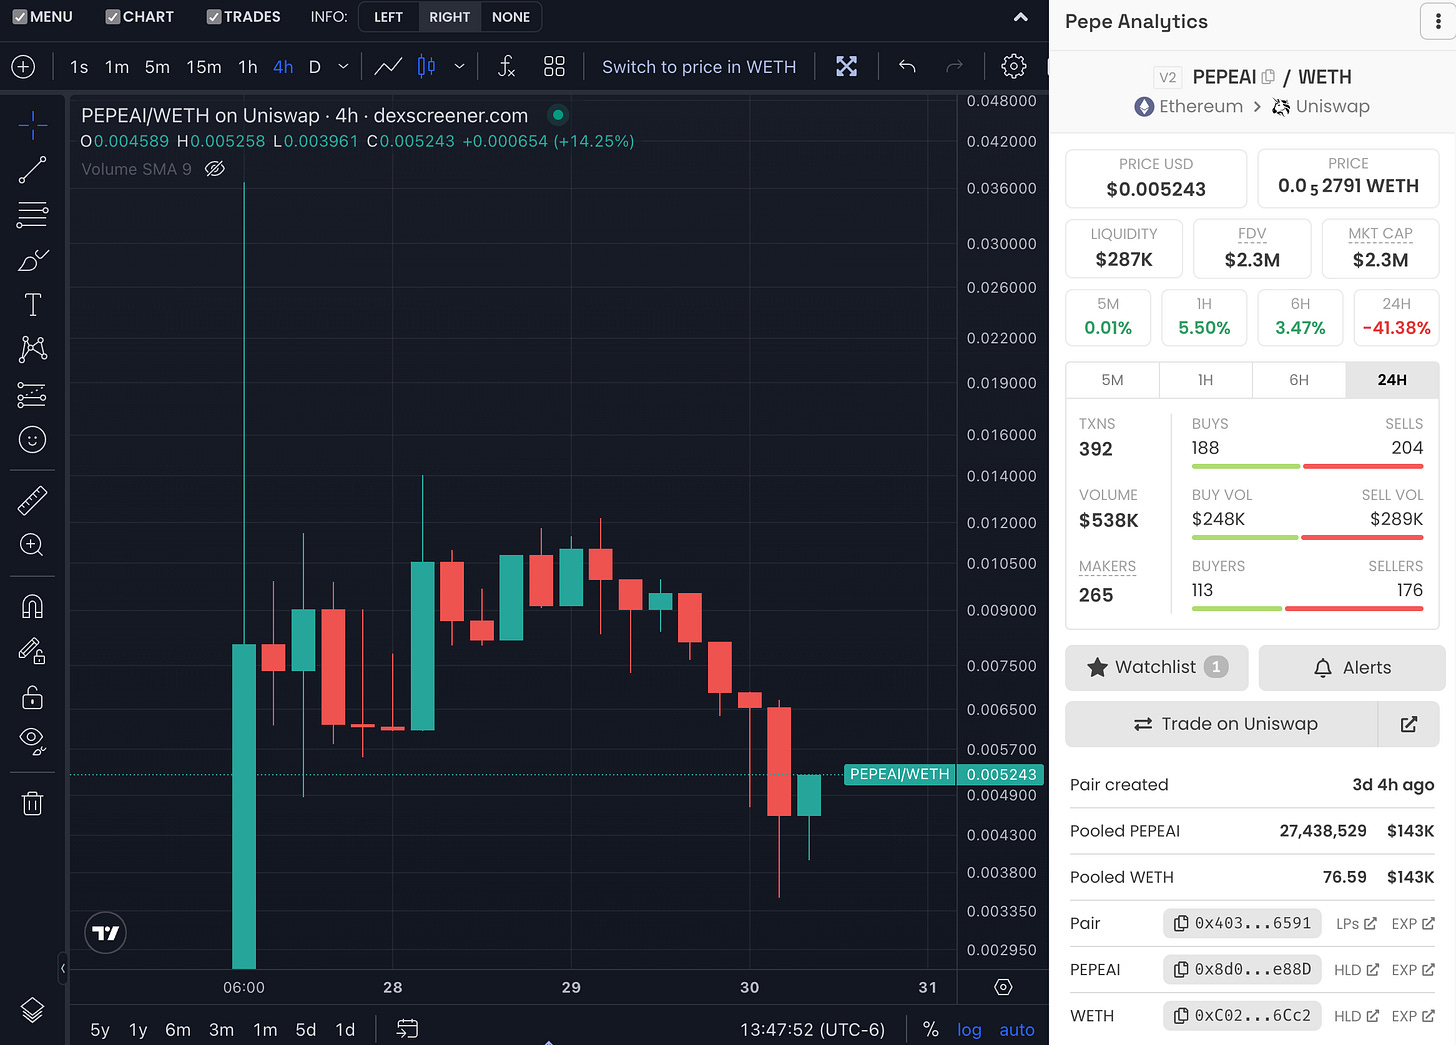Open price scale settings icon
Image resolution: width=1456 pixels, height=1045 pixels.
coord(1004,987)
